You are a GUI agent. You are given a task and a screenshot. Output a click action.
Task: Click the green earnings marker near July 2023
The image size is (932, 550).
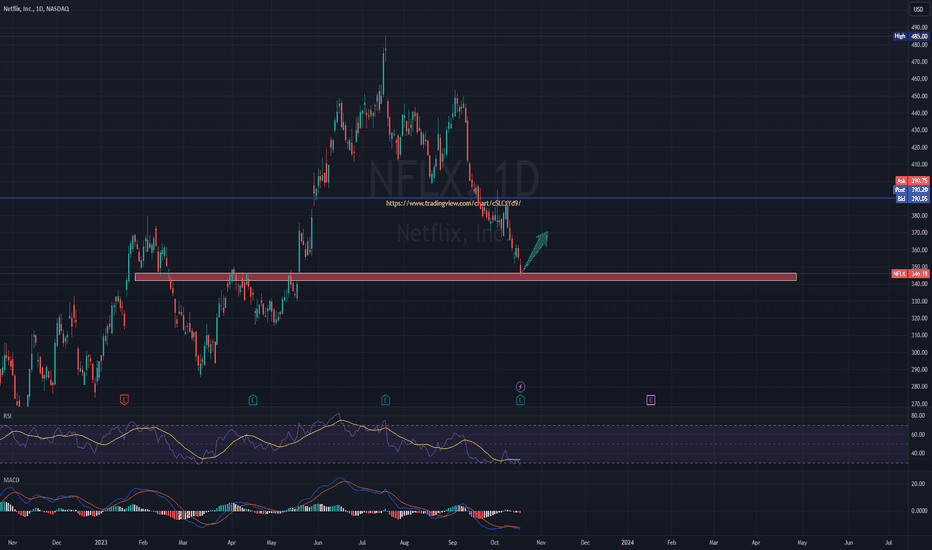[385, 400]
